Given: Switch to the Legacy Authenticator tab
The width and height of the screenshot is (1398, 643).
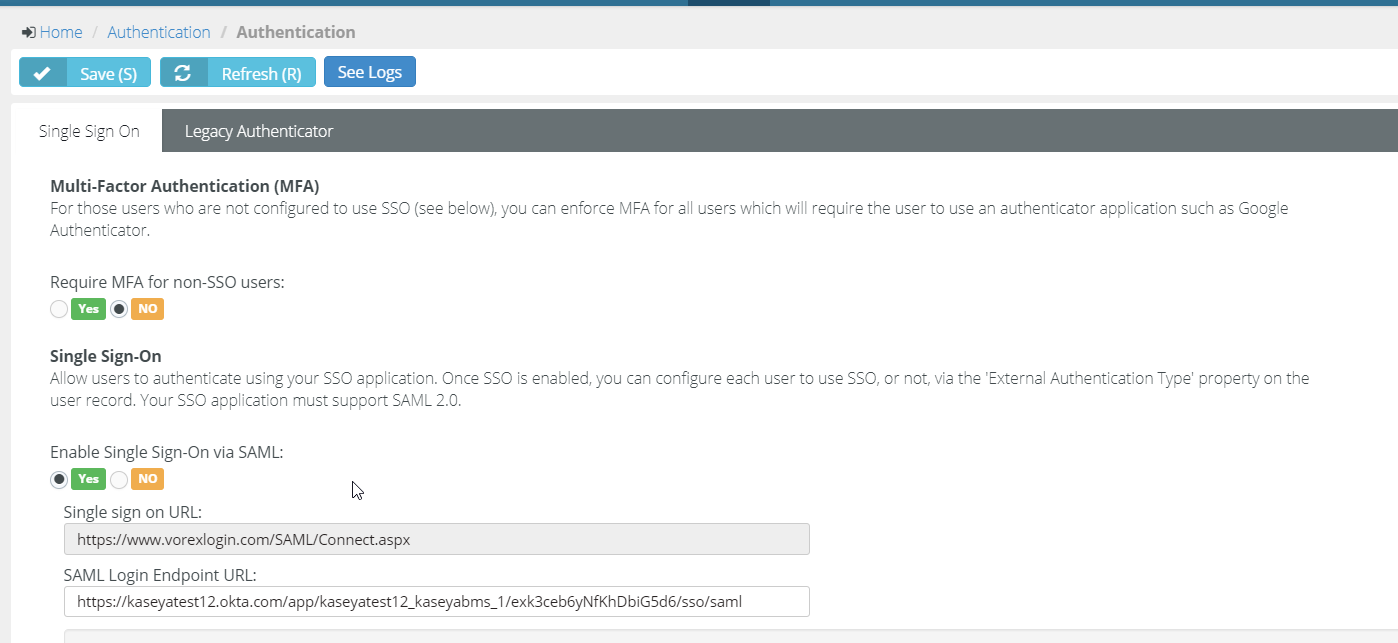Looking at the screenshot, I should point(259,131).
